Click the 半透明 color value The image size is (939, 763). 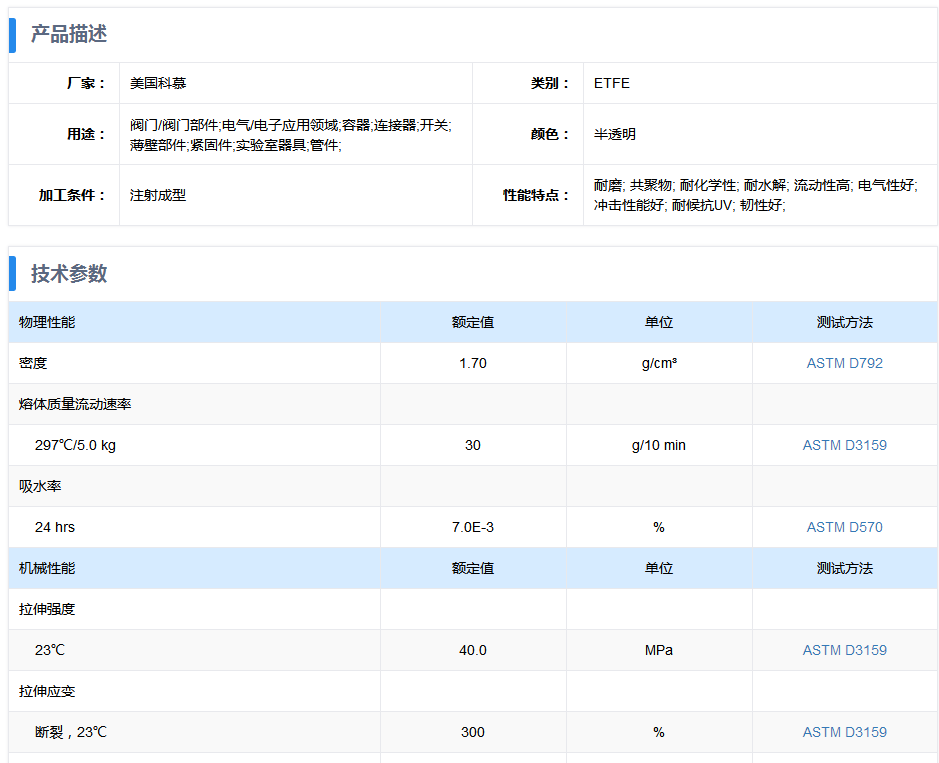click(615, 134)
